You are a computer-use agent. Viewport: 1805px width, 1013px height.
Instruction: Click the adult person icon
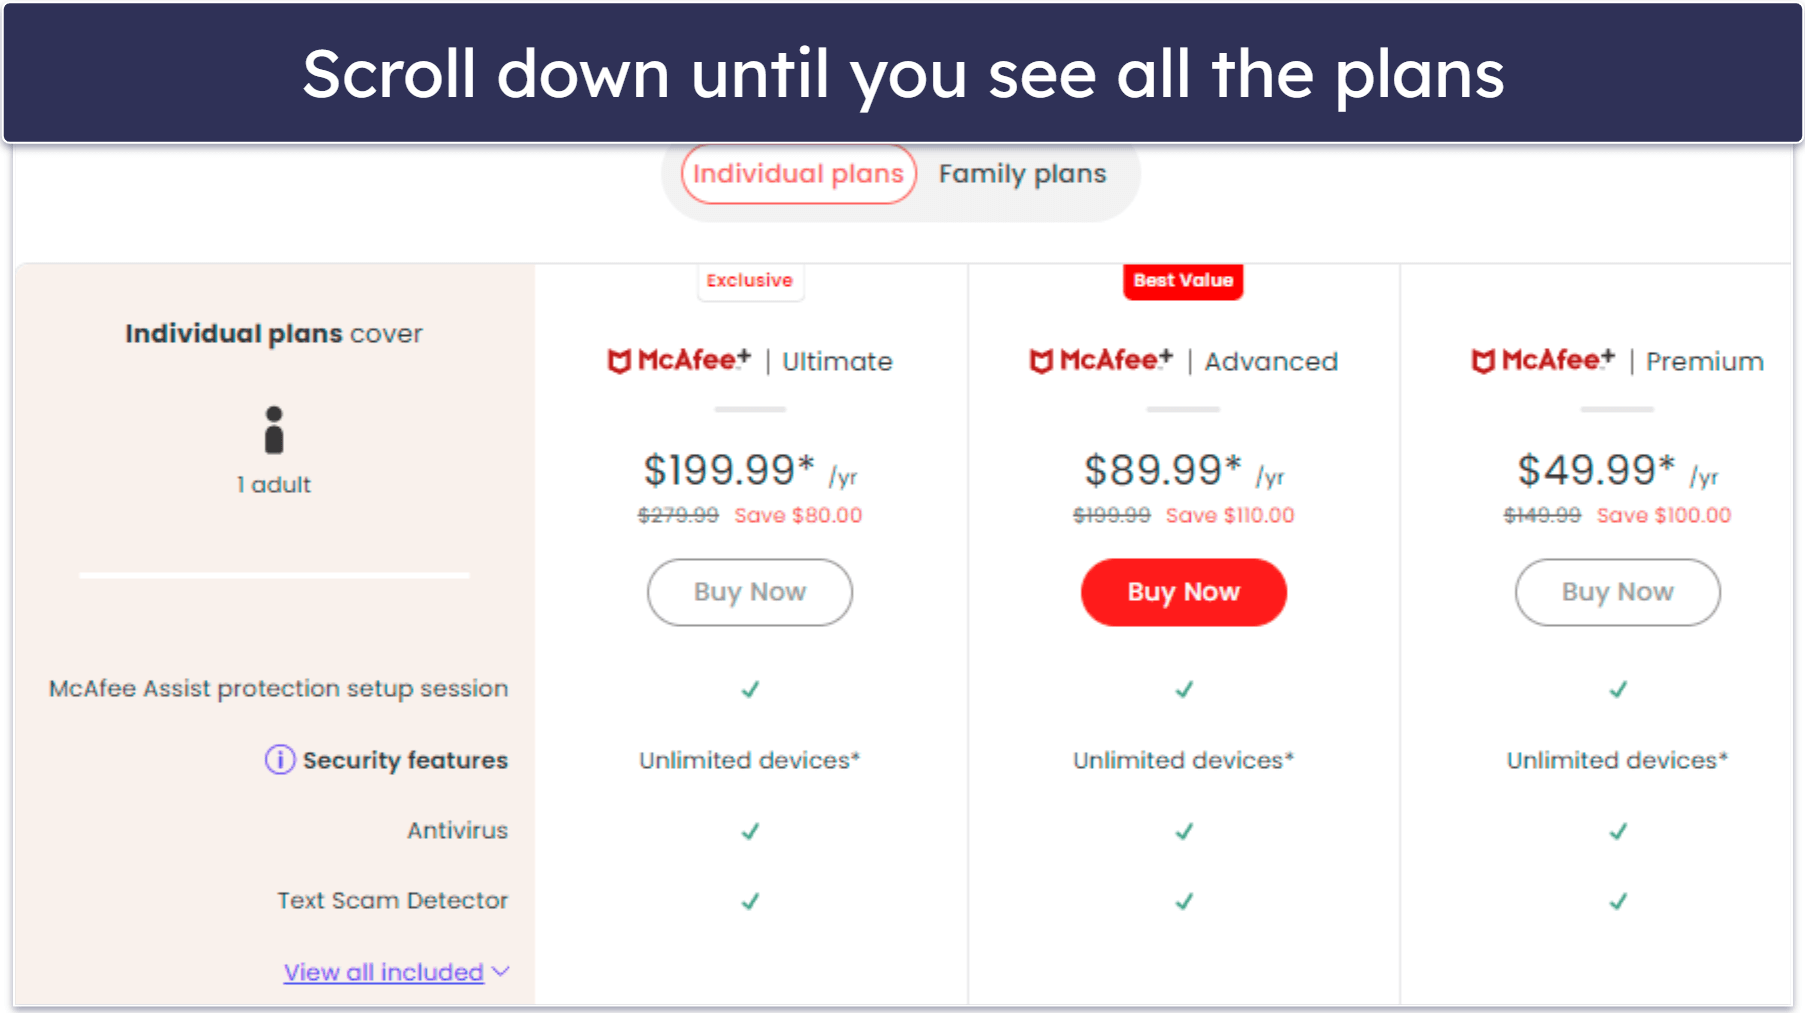point(274,430)
